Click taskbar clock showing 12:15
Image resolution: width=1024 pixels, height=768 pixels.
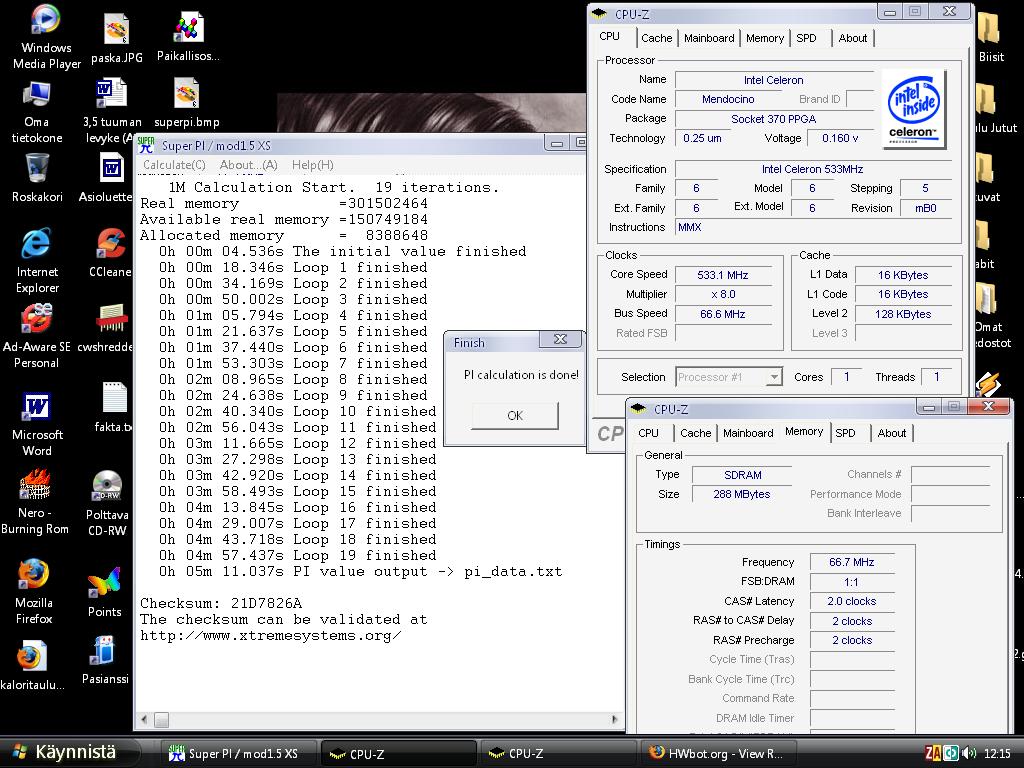[x=997, y=754]
